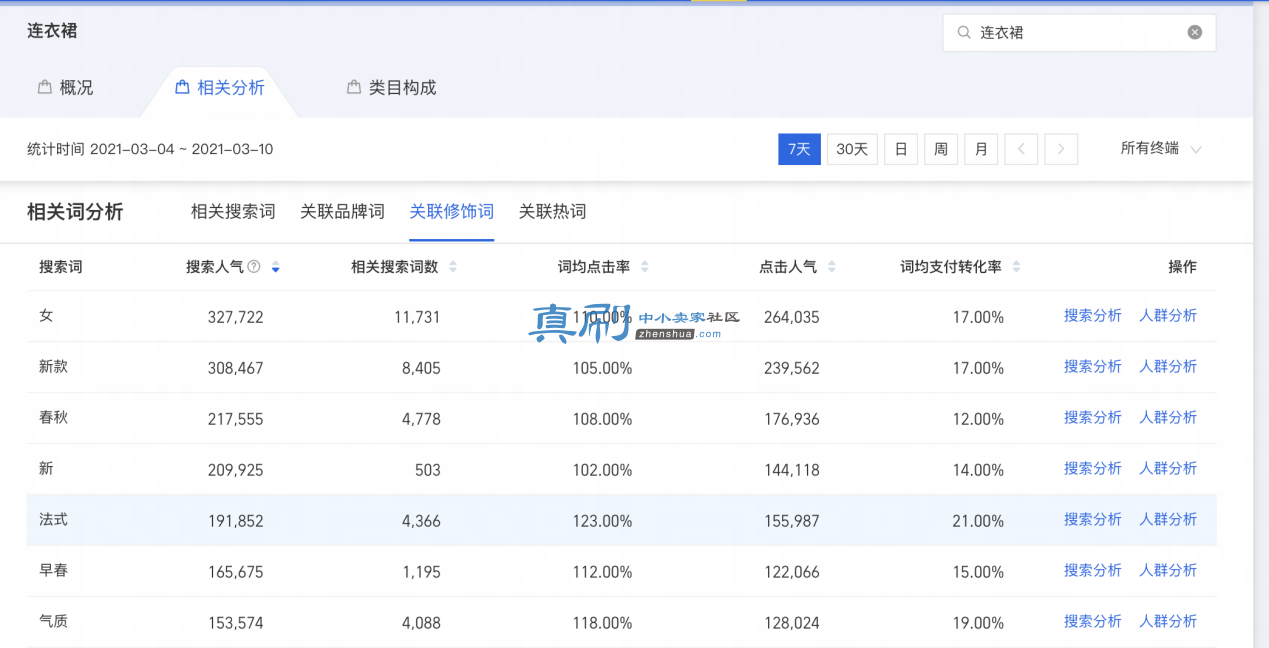The height and width of the screenshot is (648, 1269).
Task: Click search term 法式 in table
Action: point(53,520)
